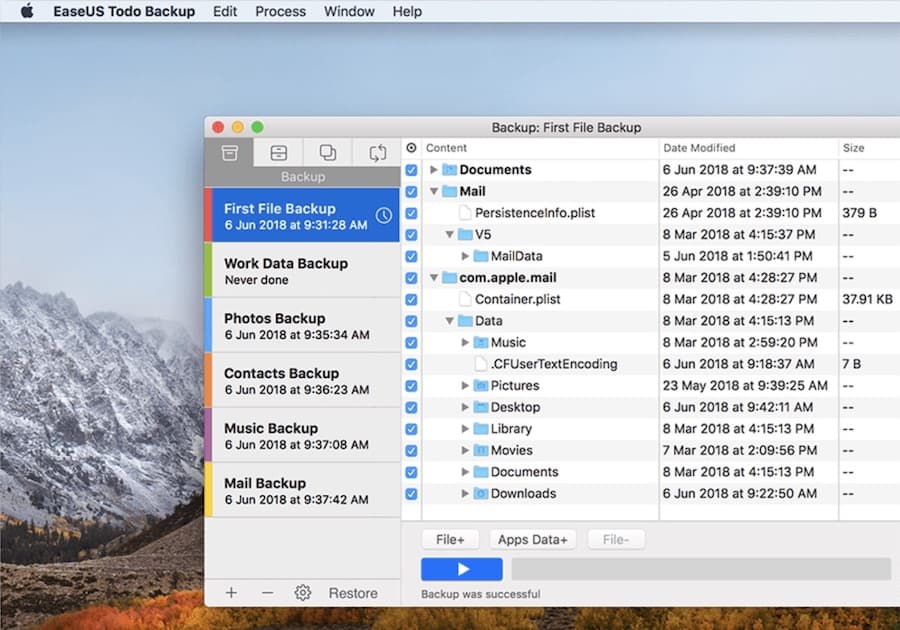Add a new backup with the plus icon
900x630 pixels.
[231, 592]
